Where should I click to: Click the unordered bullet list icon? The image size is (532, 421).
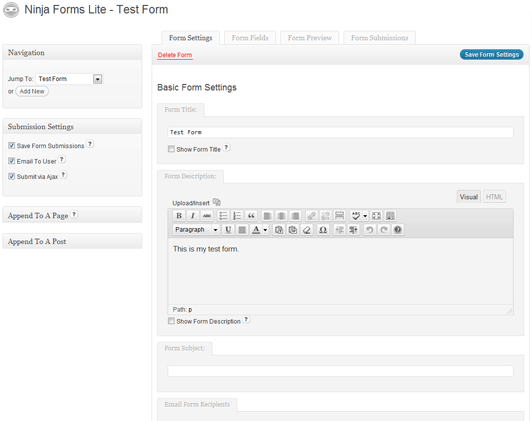pos(223,216)
